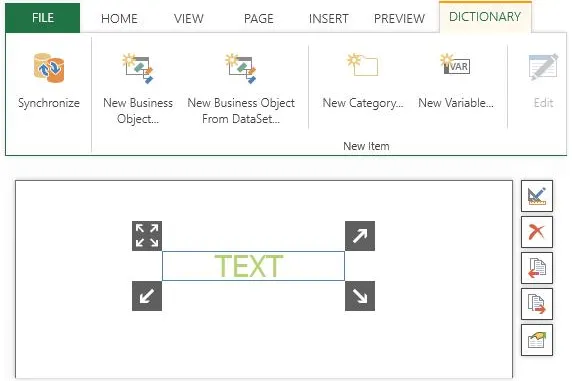Select the TEXT component box
The image size is (572, 381).
coord(254,266)
